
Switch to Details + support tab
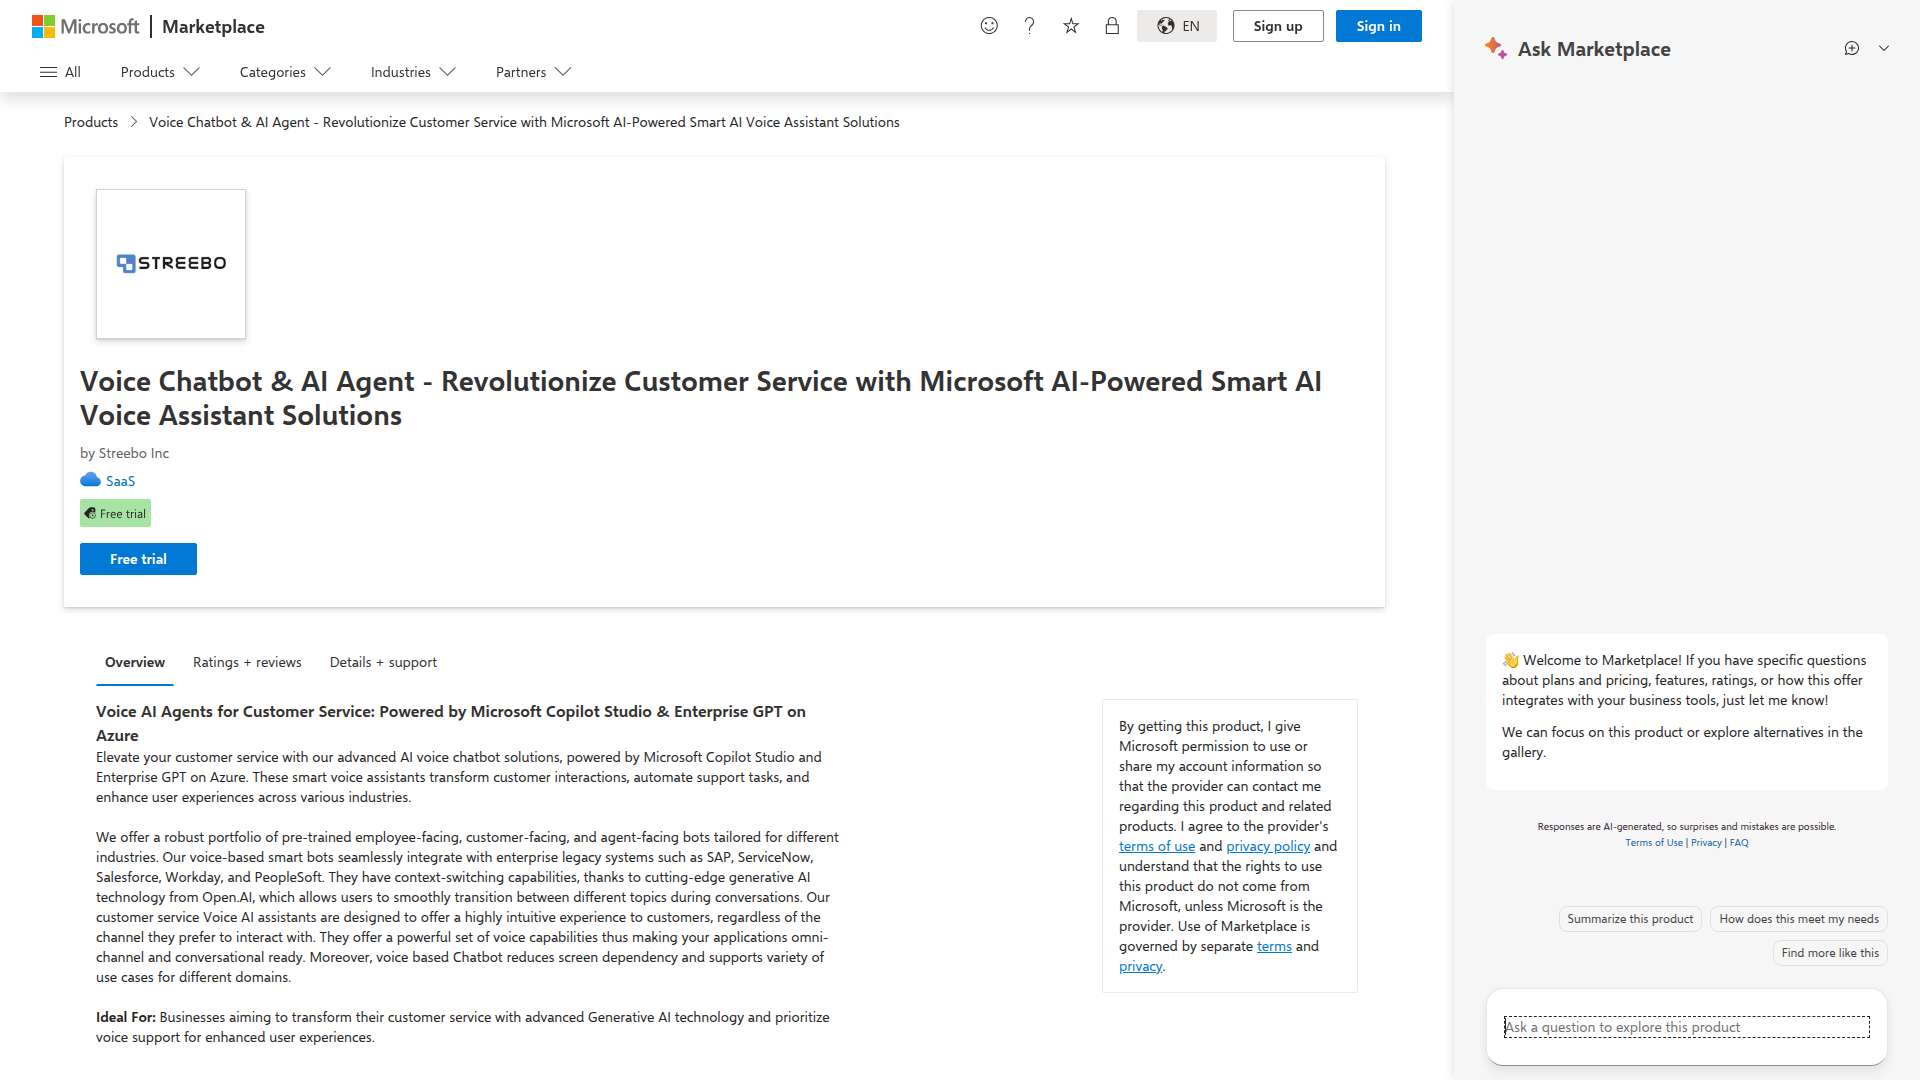click(x=383, y=662)
